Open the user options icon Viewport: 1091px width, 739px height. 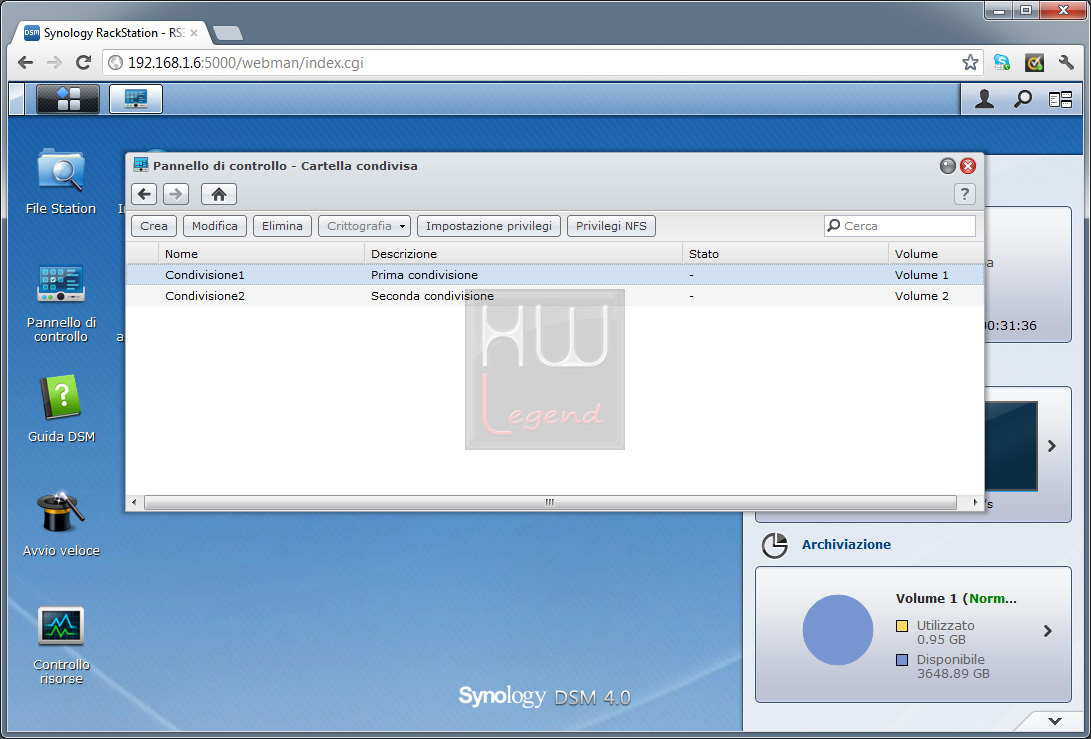[984, 100]
